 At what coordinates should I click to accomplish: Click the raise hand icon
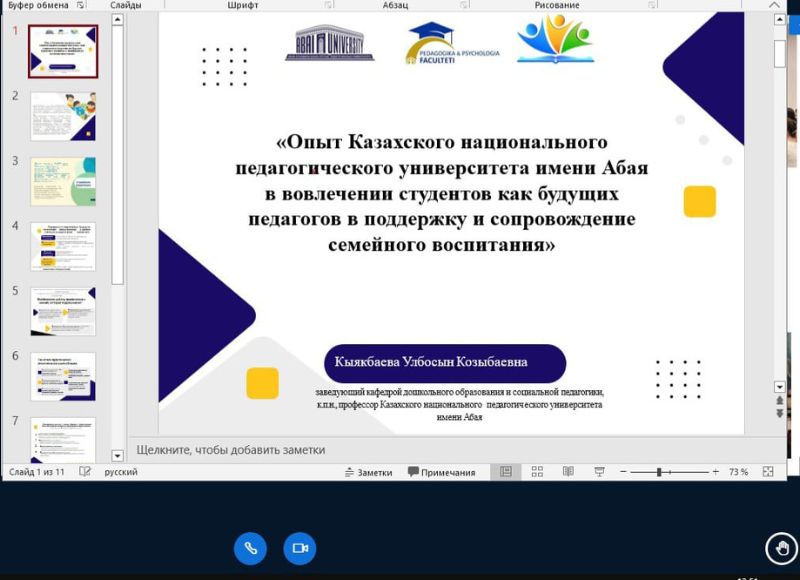click(780, 547)
